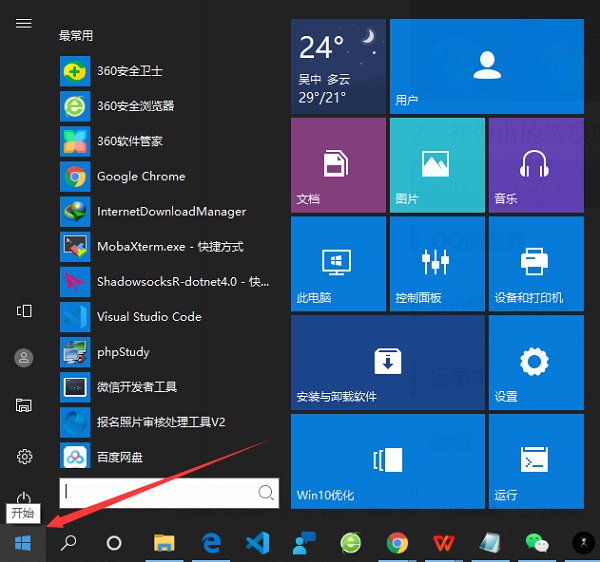Click the Microsoft Edge taskbar icon
Image resolution: width=600 pixels, height=562 pixels.
coord(211,543)
